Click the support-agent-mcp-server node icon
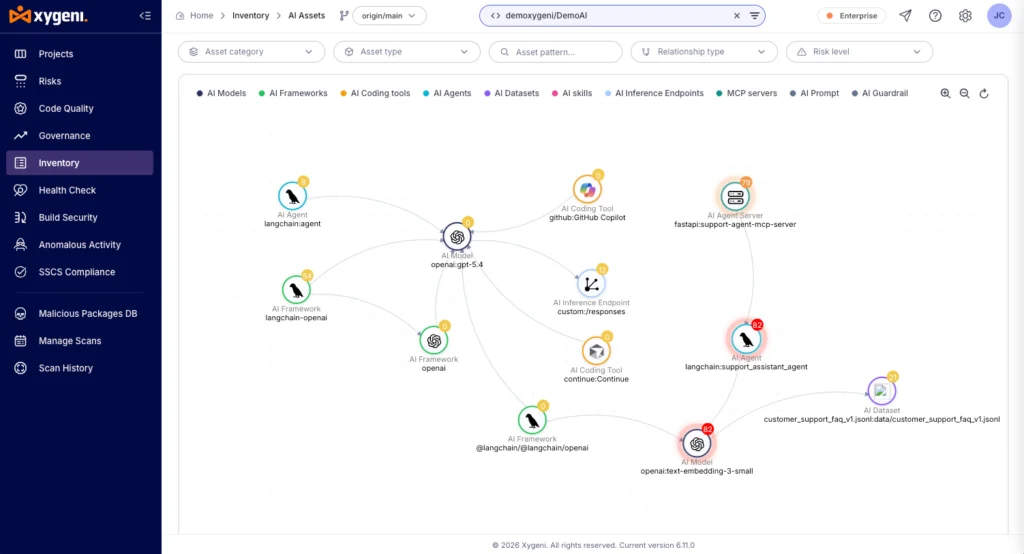Image resolution: width=1024 pixels, height=554 pixels. click(735, 197)
